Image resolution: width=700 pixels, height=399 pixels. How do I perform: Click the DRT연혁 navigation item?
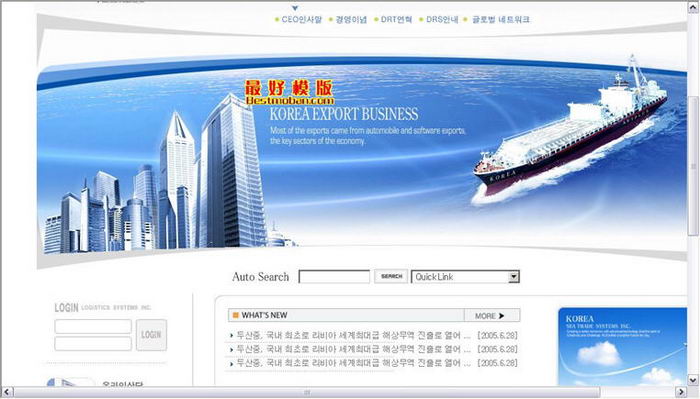coord(396,20)
